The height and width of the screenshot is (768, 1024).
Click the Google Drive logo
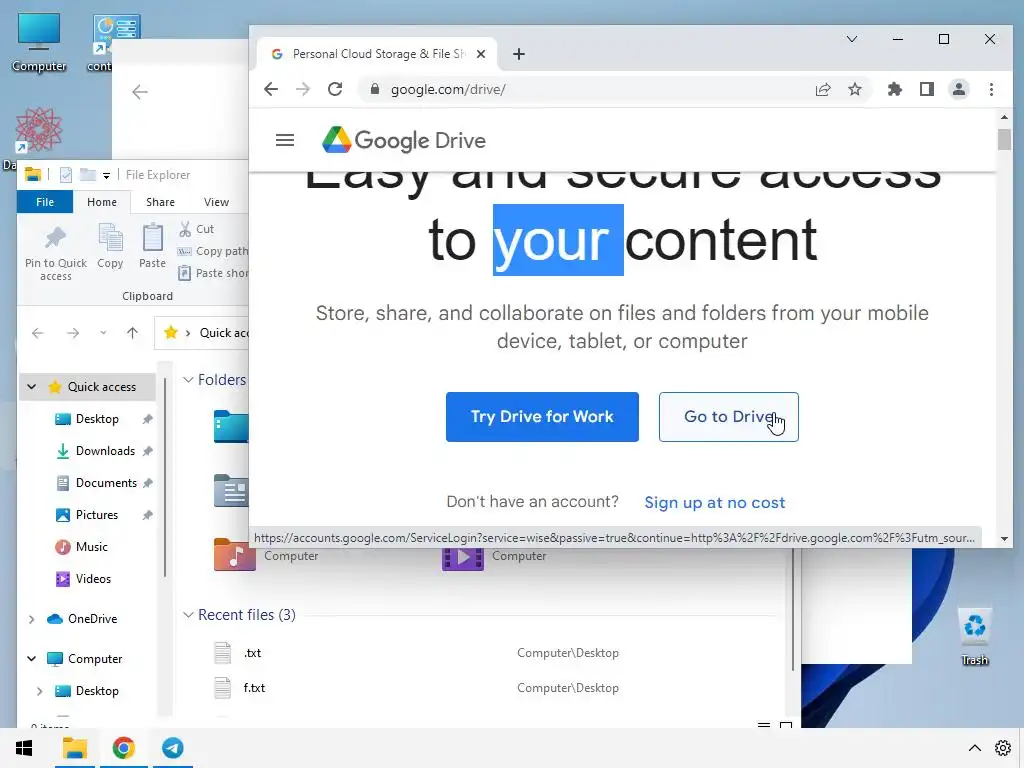tap(404, 140)
